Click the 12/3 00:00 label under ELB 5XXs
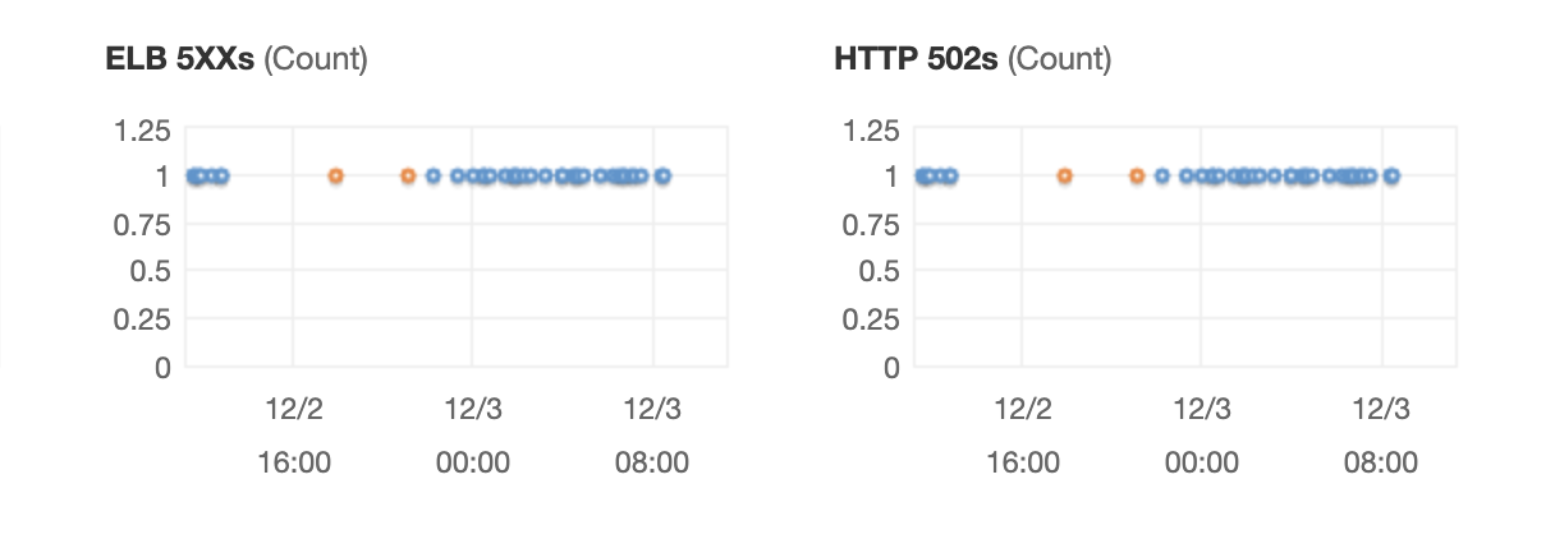1568x550 pixels. pos(473,436)
